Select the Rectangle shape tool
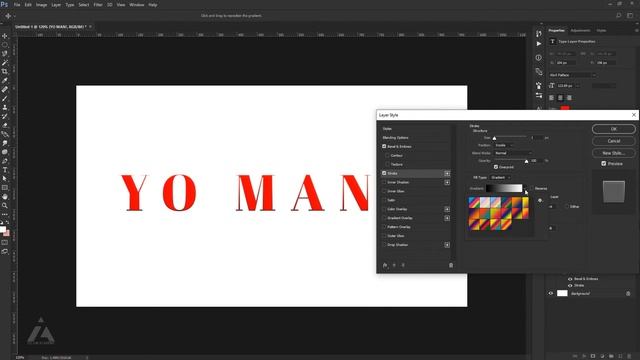The width and height of the screenshot is (640, 360). [x=4, y=188]
